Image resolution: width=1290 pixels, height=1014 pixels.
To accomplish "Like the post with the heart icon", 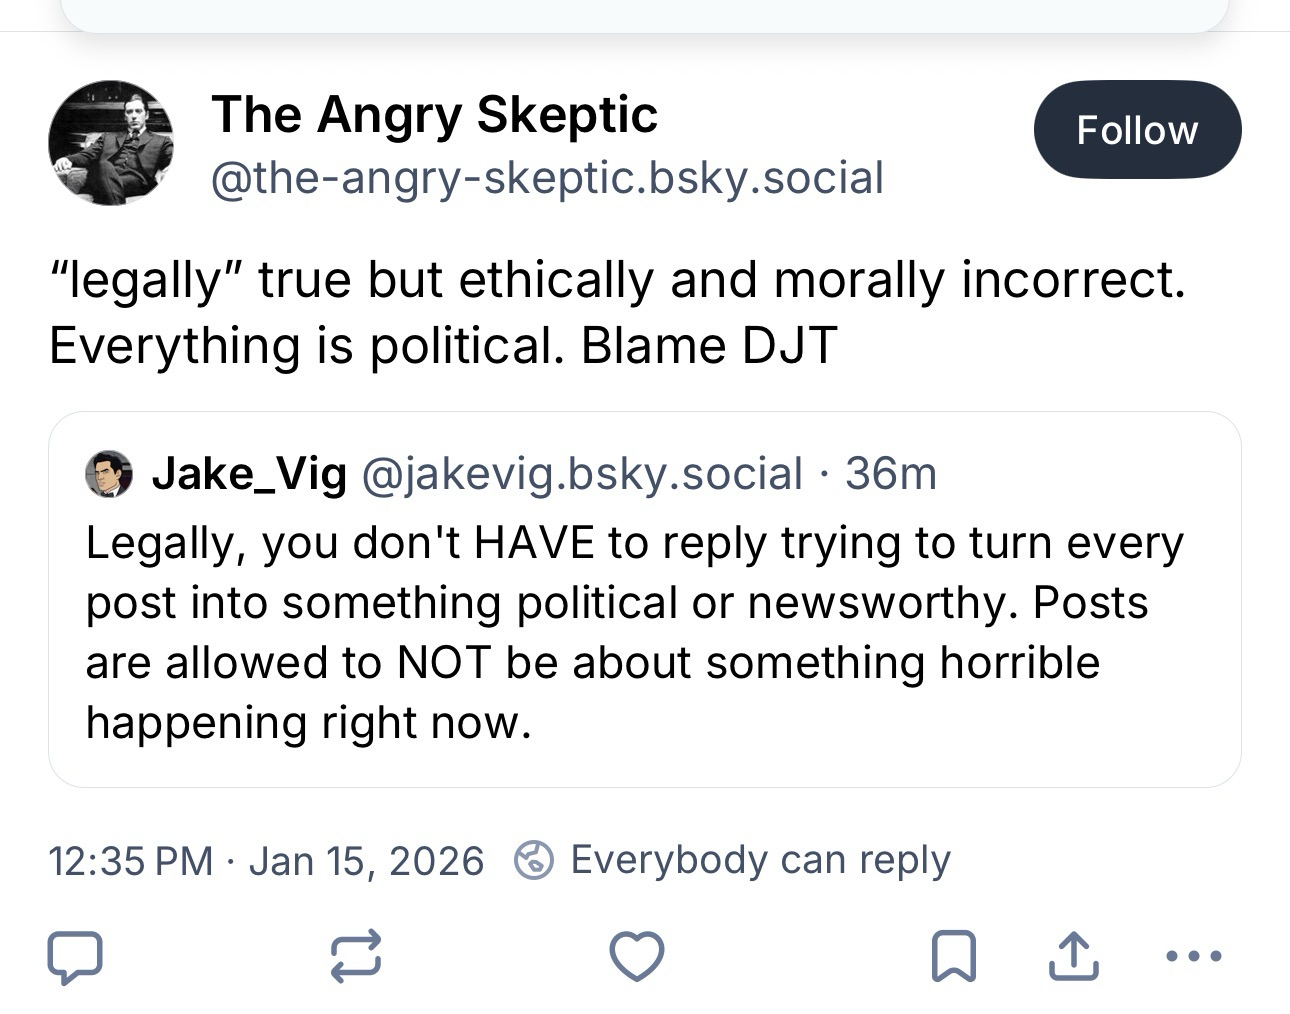I will [637, 955].
